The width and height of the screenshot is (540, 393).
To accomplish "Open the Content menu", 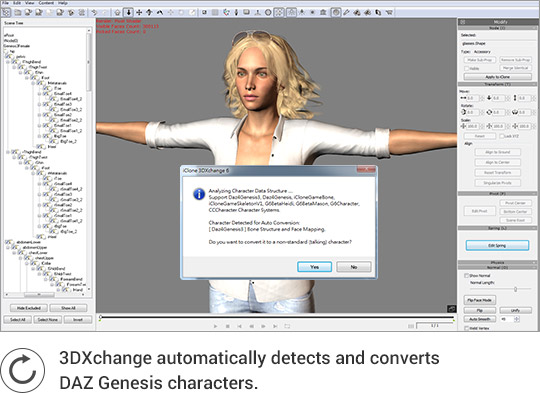I will (46, 3).
